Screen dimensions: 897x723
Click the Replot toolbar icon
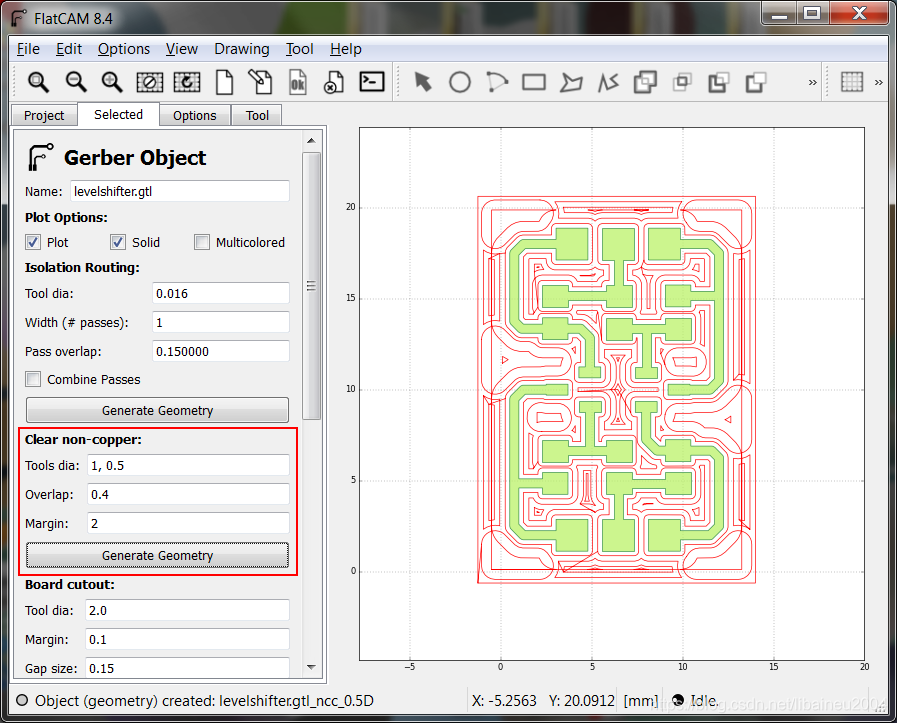186,82
